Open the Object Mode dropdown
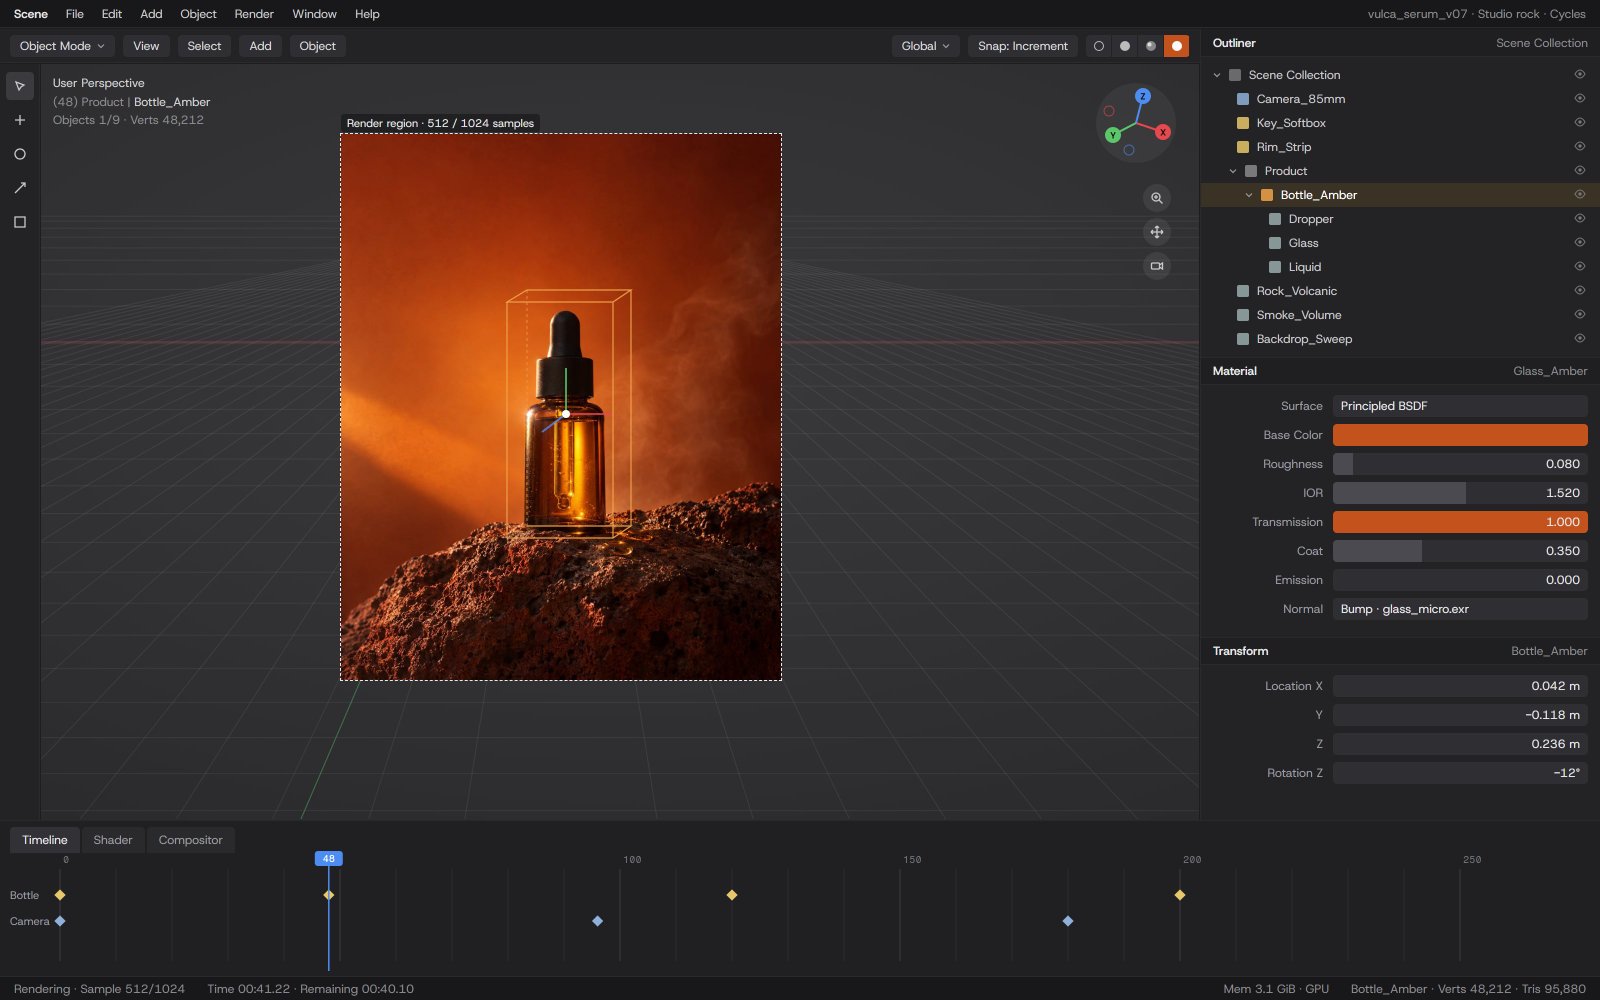 pyautogui.click(x=62, y=46)
